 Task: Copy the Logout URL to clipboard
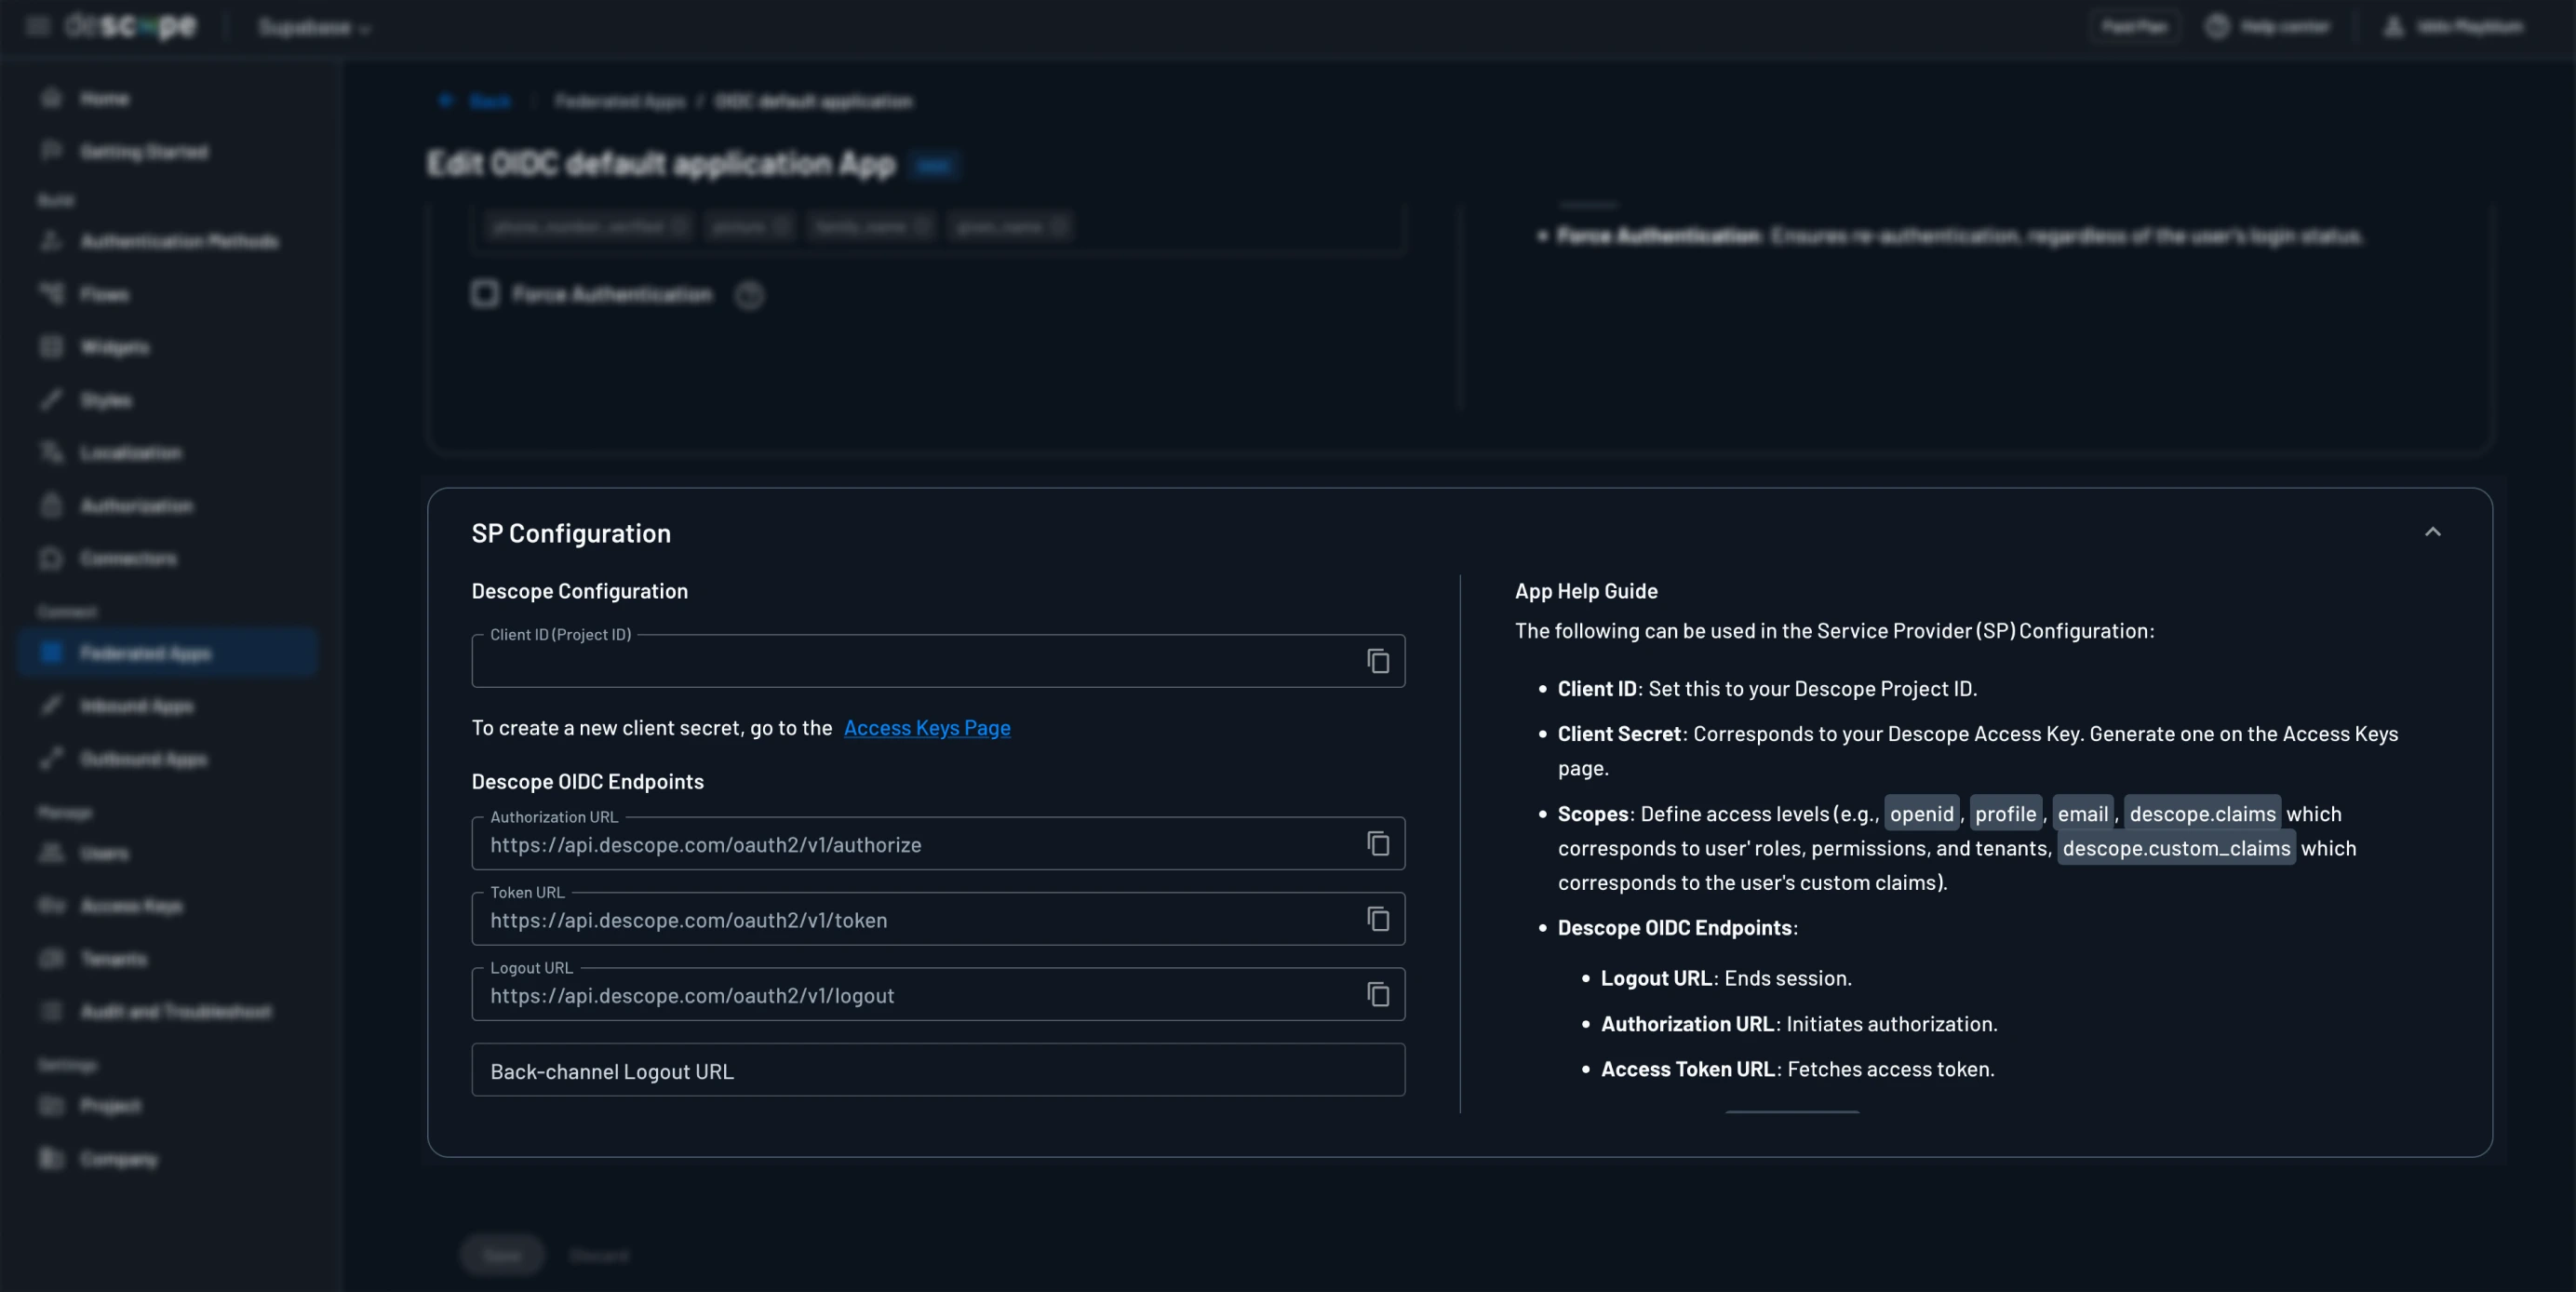1378,995
